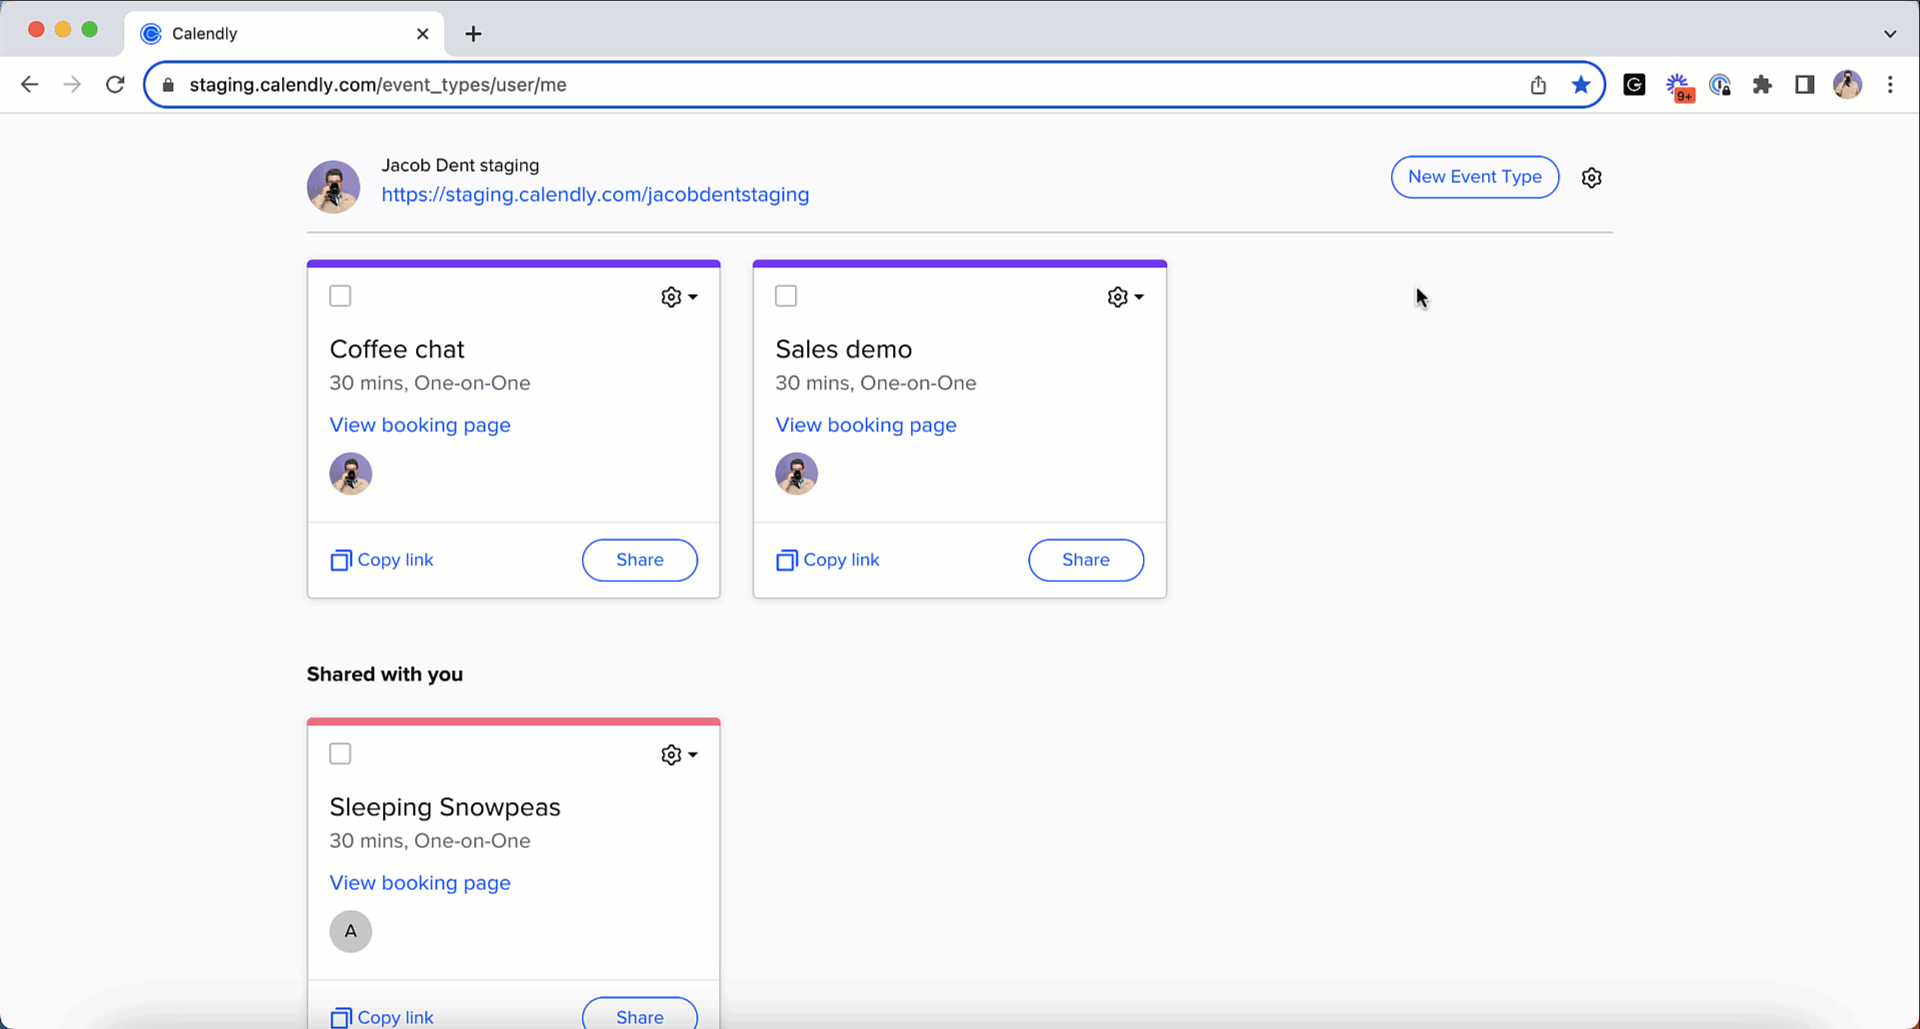
Task: Open View booking page for Sales demo
Action: (866, 425)
